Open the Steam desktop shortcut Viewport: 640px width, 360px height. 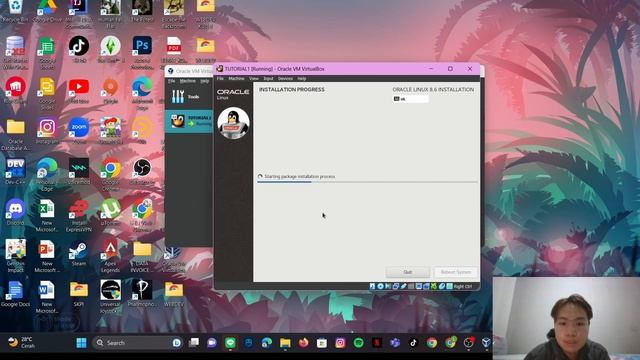79,253
